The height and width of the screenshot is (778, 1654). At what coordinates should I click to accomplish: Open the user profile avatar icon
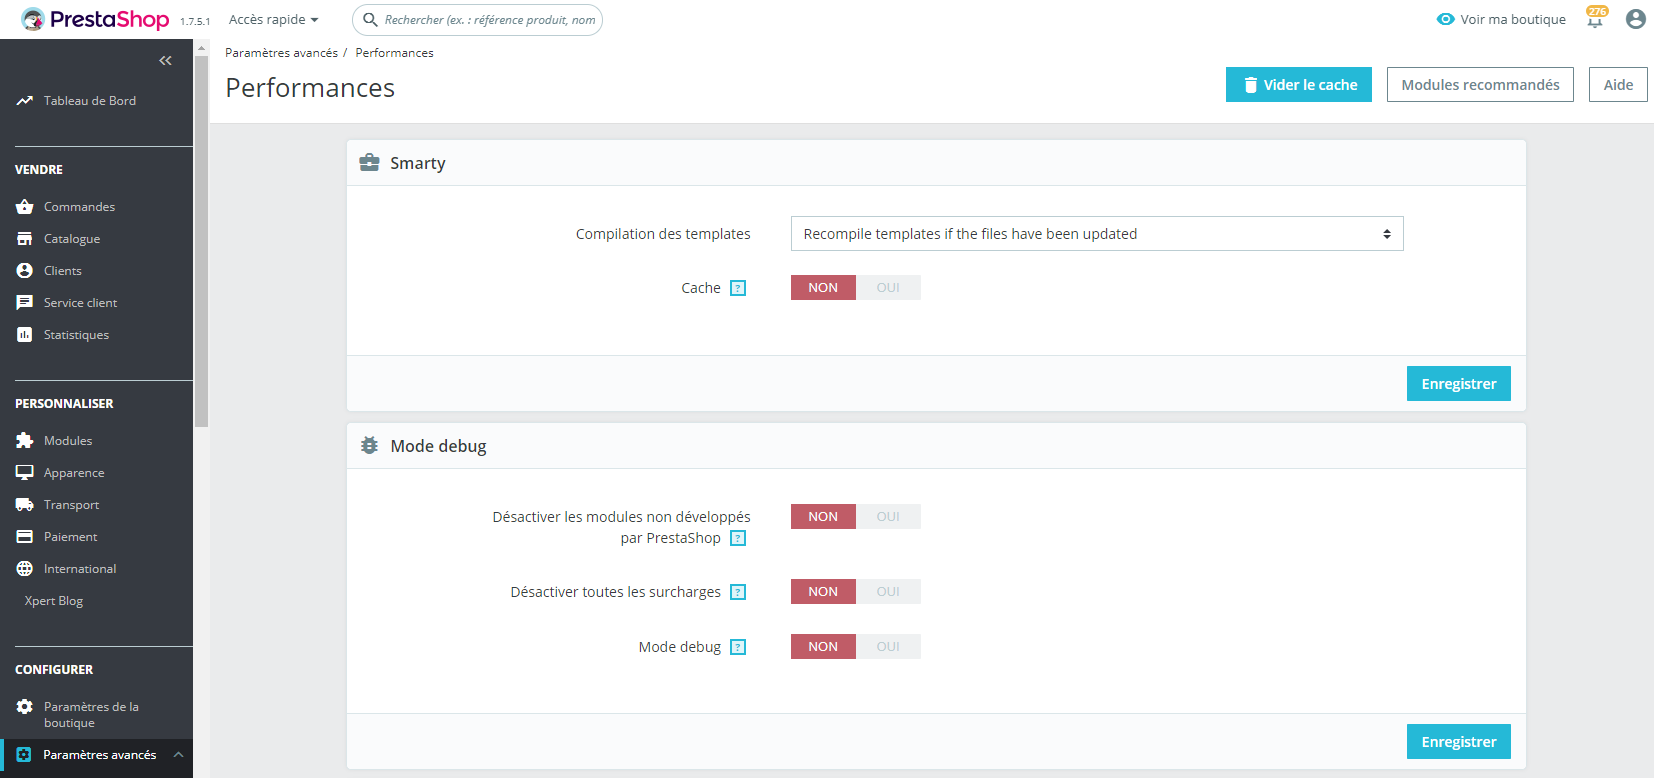click(x=1636, y=19)
